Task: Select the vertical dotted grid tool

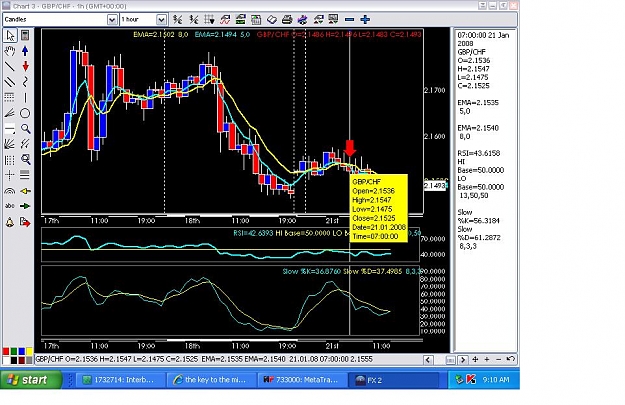Action: pos(10,159)
